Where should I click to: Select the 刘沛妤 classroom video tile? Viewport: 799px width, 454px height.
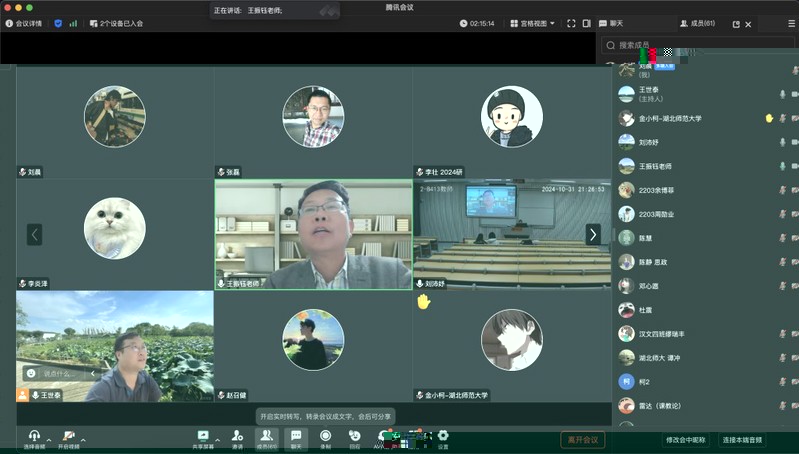[x=512, y=234]
